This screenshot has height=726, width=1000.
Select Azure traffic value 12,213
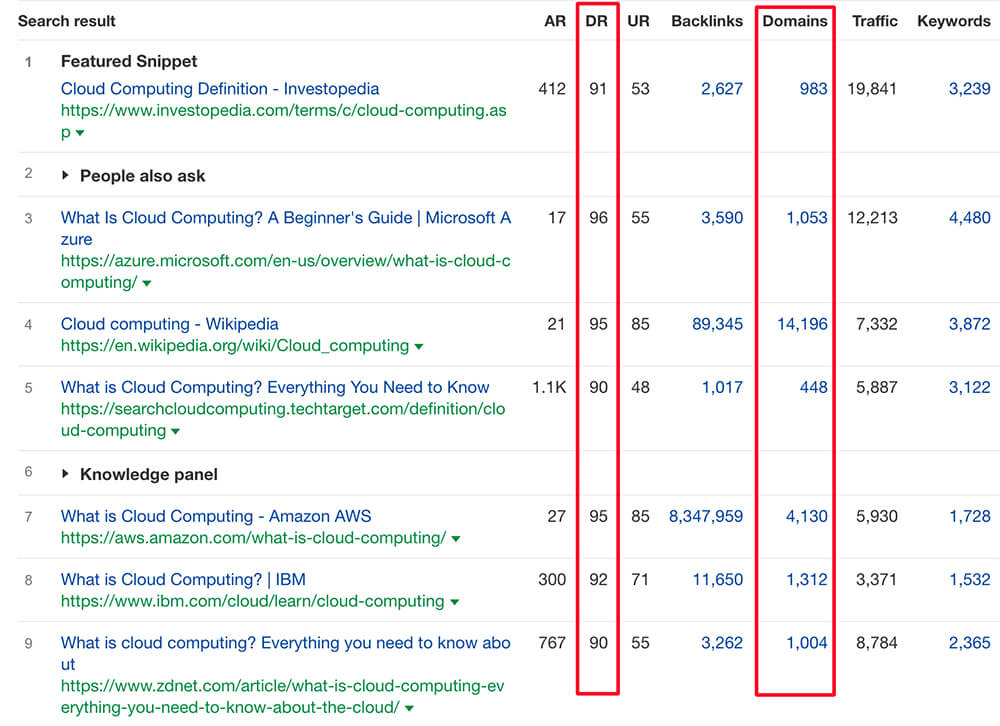click(872, 218)
